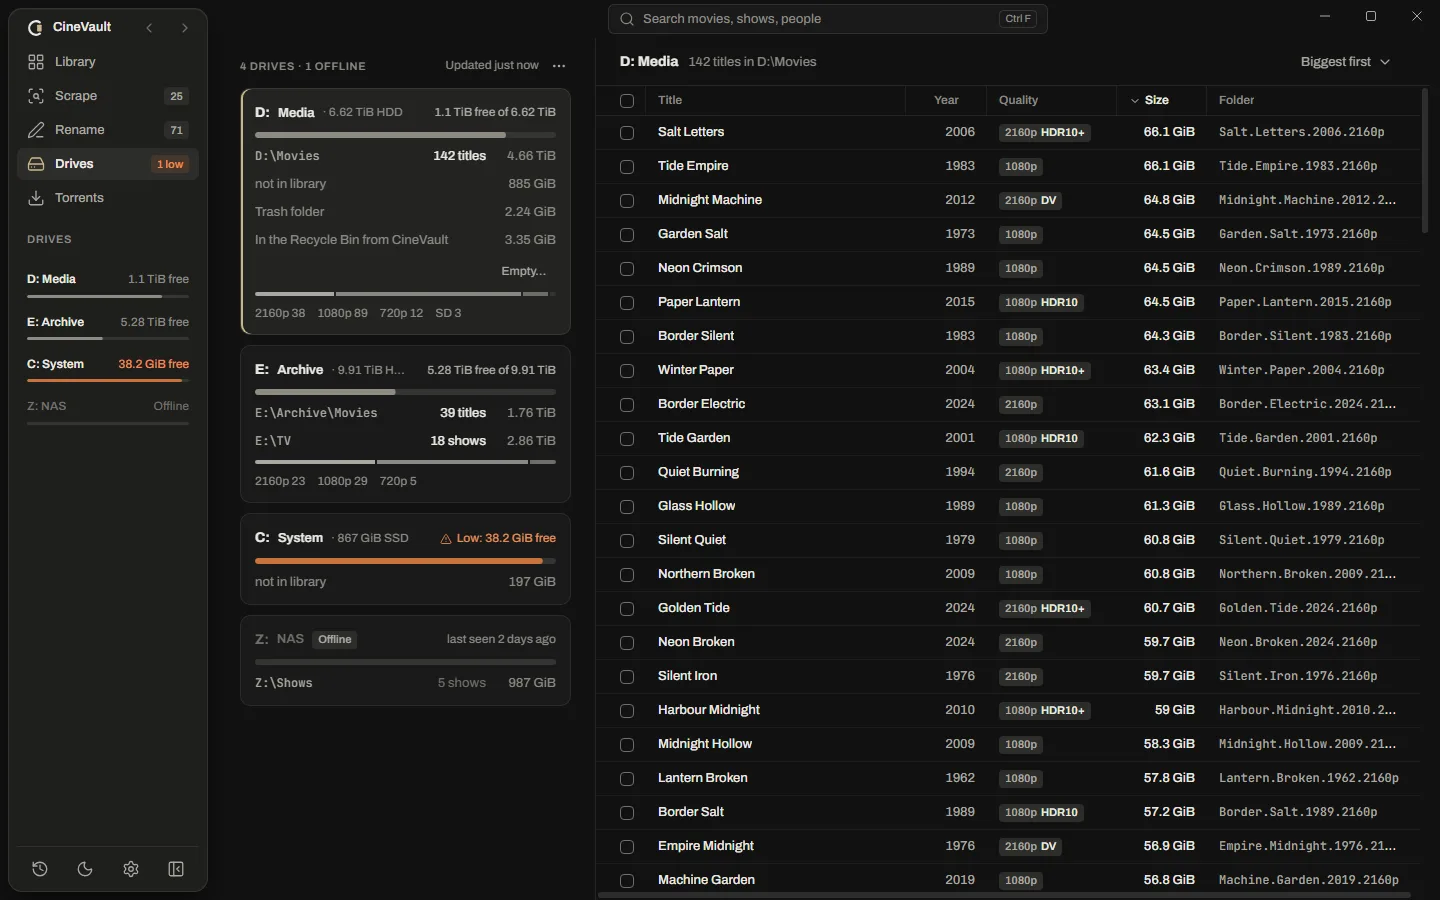The width and height of the screenshot is (1440, 900).
Task: Click the D: Media card usage bar
Action: coord(405,134)
